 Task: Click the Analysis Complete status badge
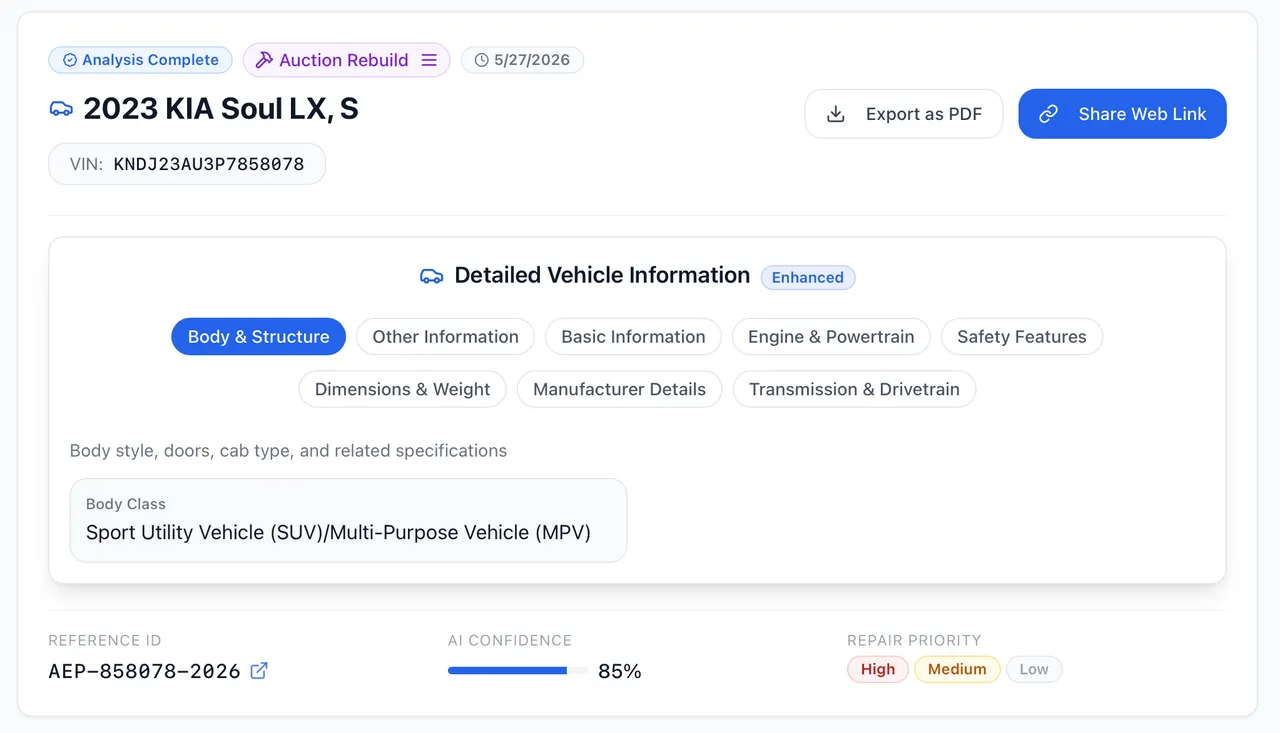140,60
